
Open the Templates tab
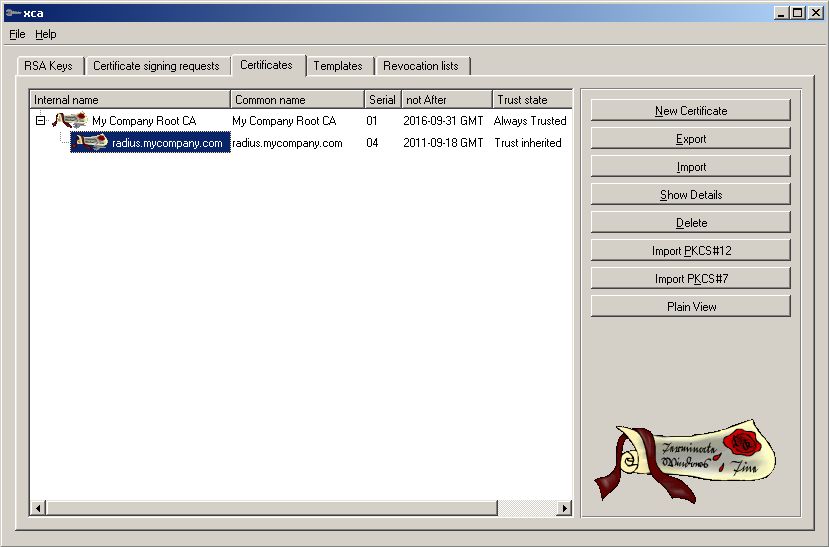point(338,66)
